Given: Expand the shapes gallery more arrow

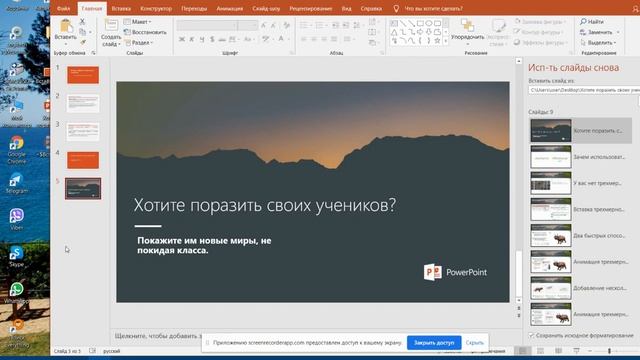Looking at the screenshot, I should pyautogui.click(x=446, y=41).
